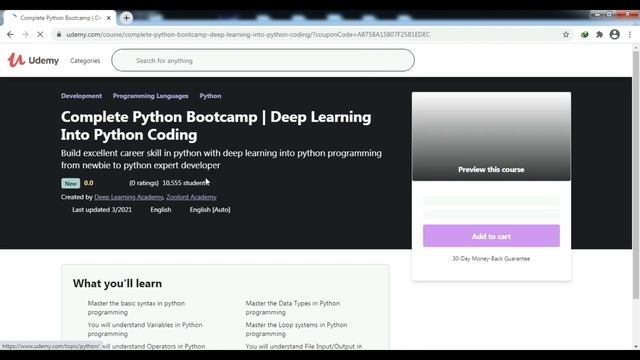Screen dimensions: 640x360
Task: Click the 0.0 rating value
Action: 89,183
